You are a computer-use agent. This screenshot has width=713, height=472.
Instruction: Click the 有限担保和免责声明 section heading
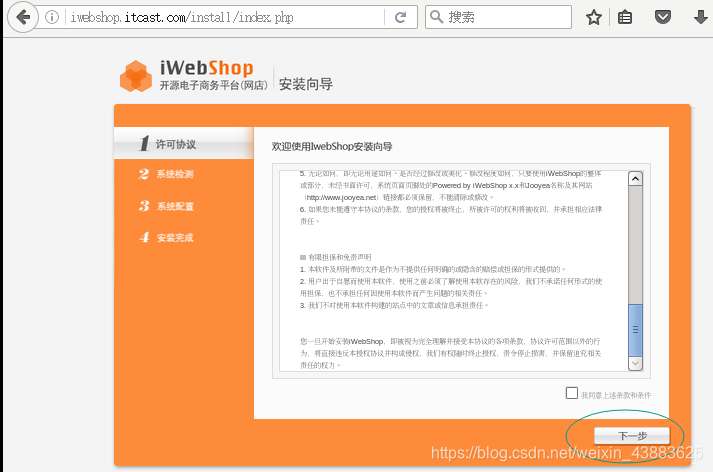340,257
